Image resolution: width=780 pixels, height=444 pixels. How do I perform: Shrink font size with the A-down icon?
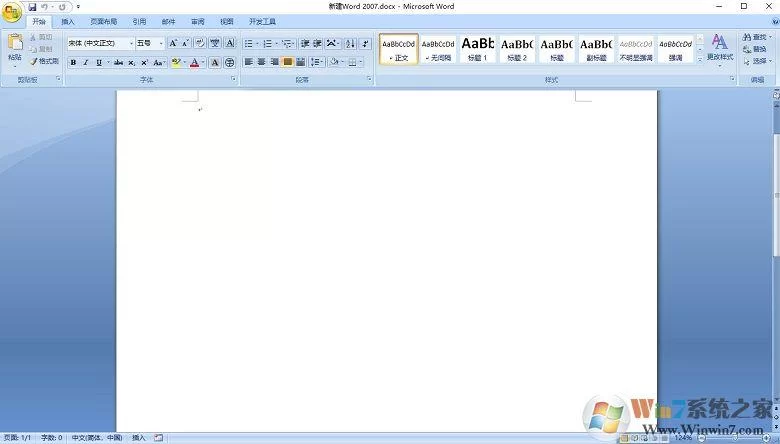coord(185,43)
